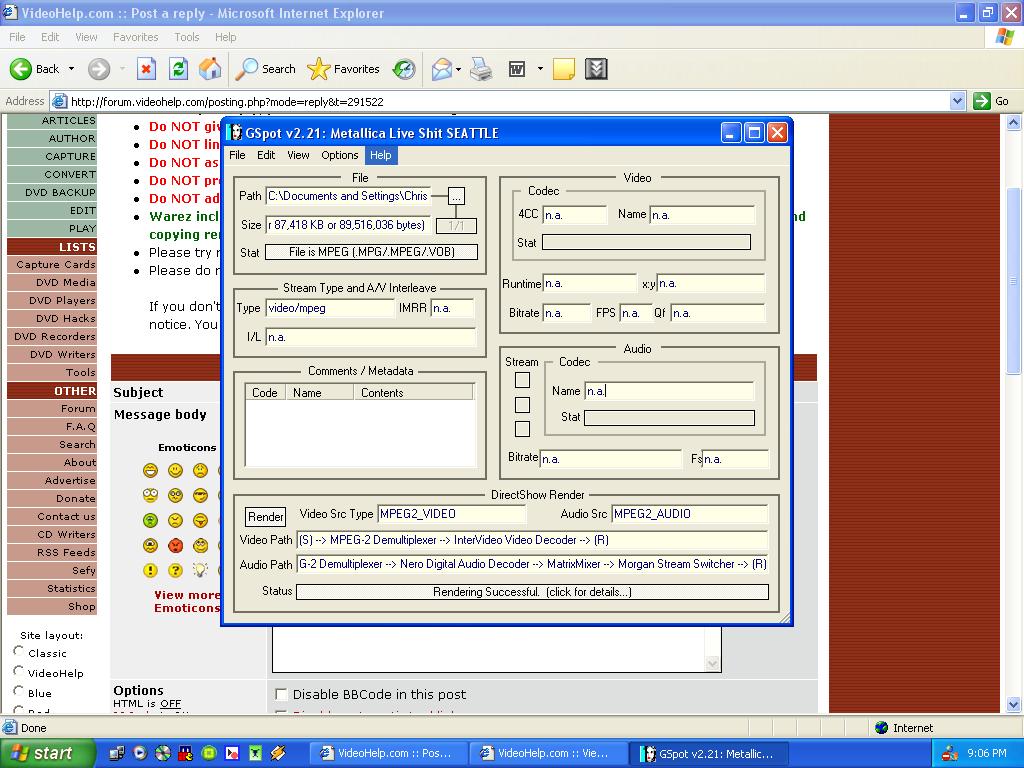Click the Video Src Type field MPEG2_VIDEO
This screenshot has width=1024, height=768.
coord(451,514)
